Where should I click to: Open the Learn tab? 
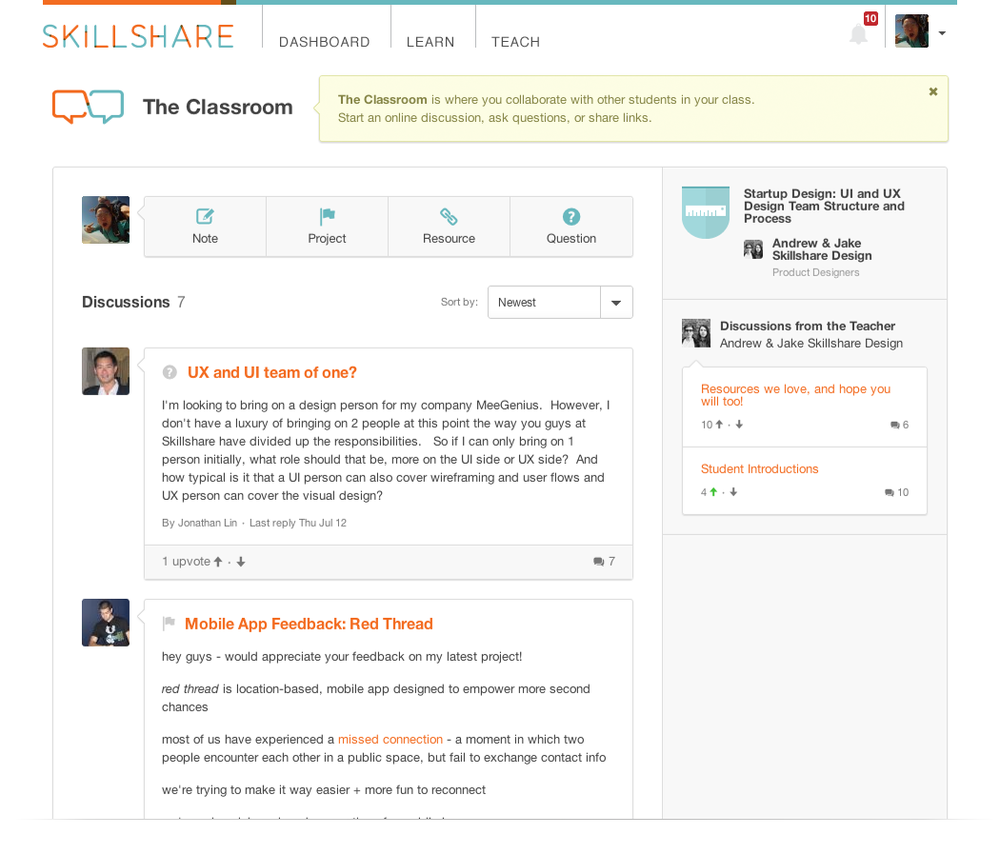(x=430, y=42)
